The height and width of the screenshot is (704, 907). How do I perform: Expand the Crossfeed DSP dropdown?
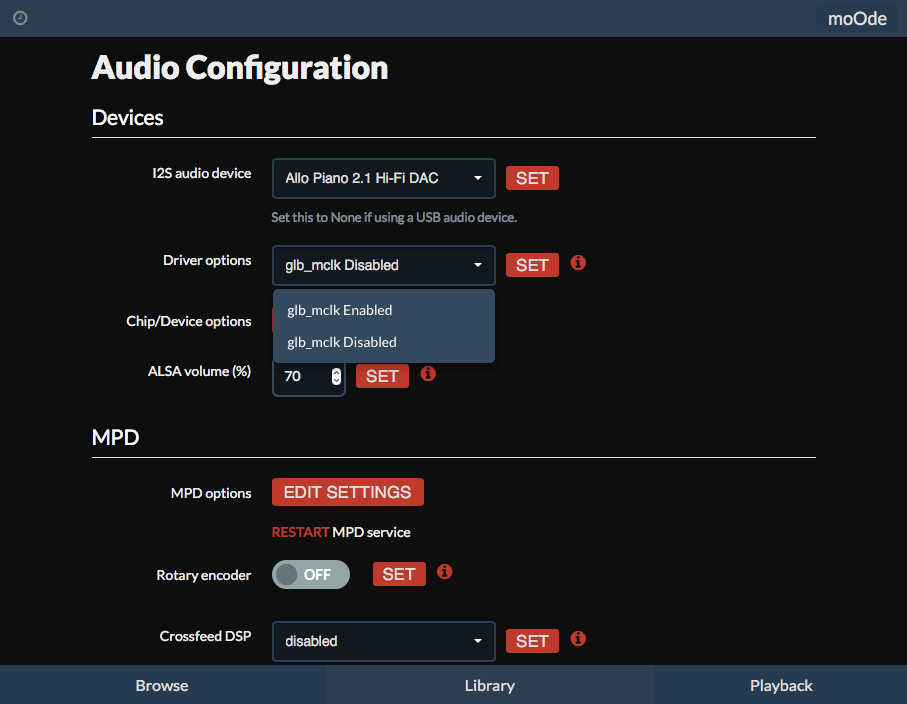pyautogui.click(x=384, y=641)
